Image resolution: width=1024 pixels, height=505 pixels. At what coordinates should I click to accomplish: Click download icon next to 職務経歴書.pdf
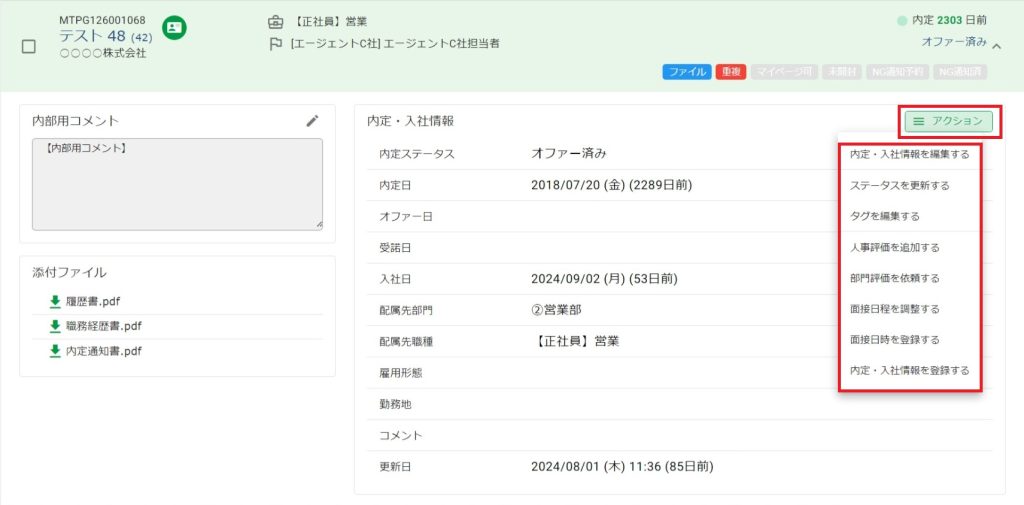click(x=55, y=326)
